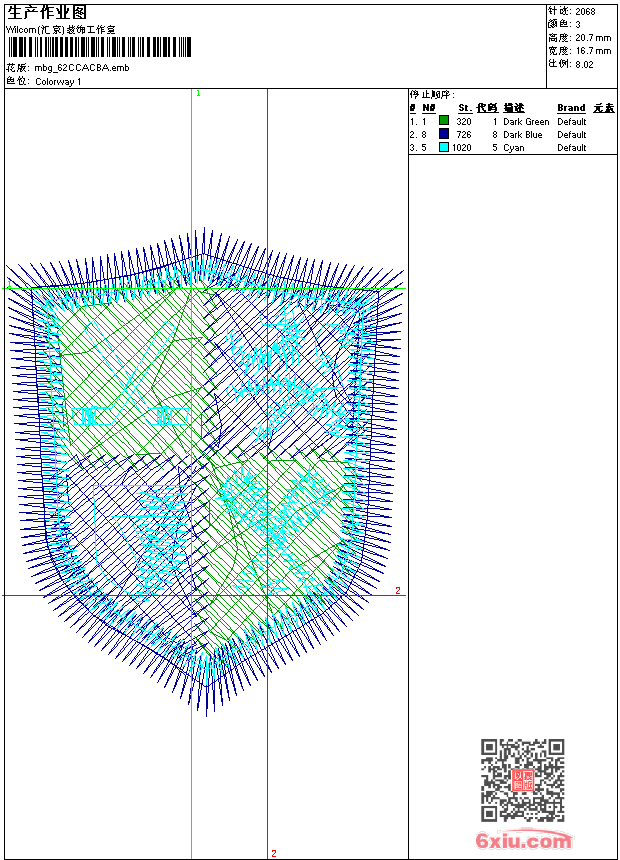Click the Cyan description text
This screenshot has height=860, width=620.
514,148
